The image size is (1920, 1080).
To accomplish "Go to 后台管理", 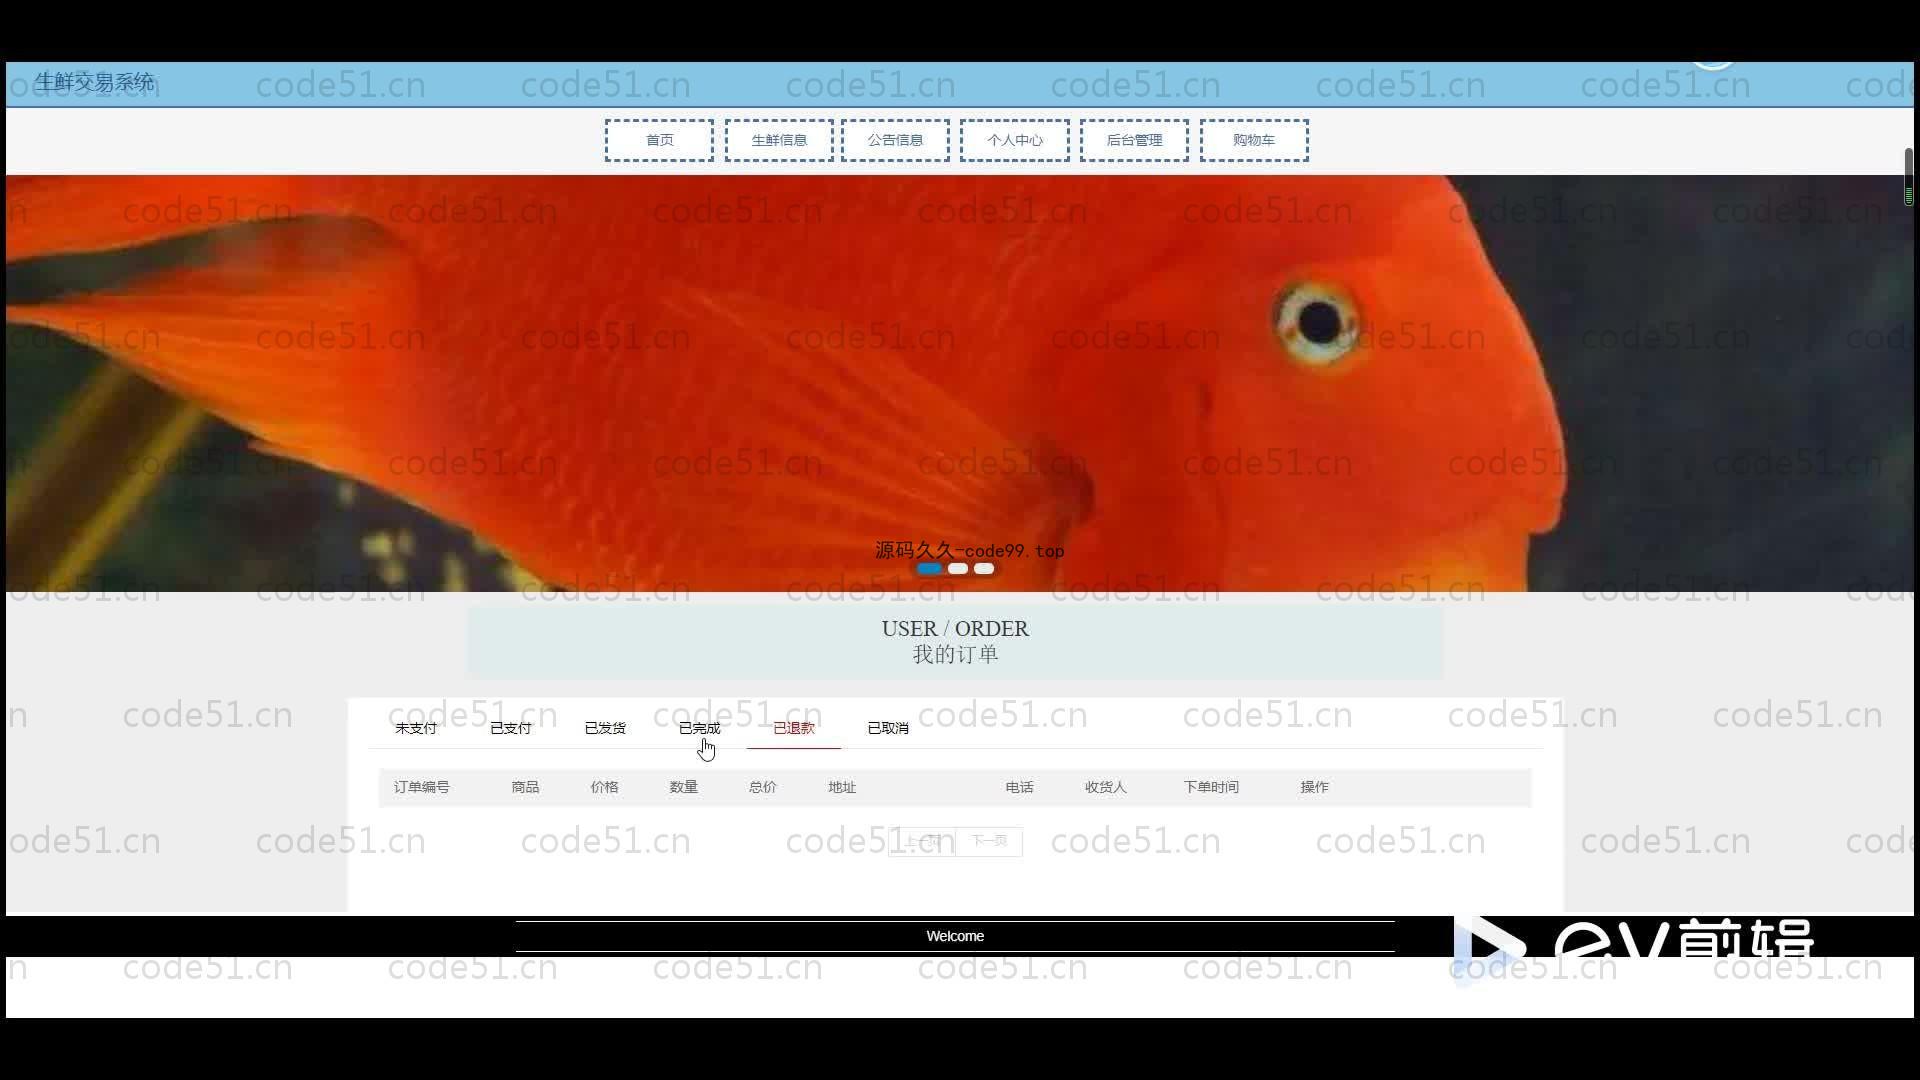I will (1134, 140).
